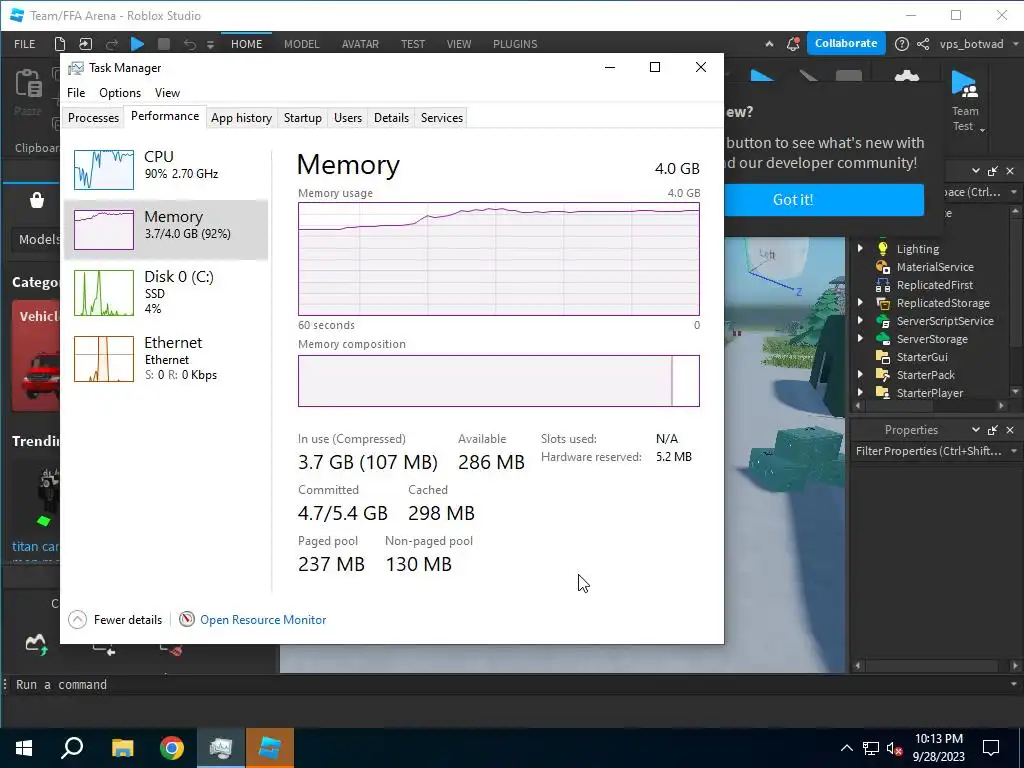Screen dimensions: 1024x768
Task: Open the Task Manager View menu
Action: (x=167, y=93)
